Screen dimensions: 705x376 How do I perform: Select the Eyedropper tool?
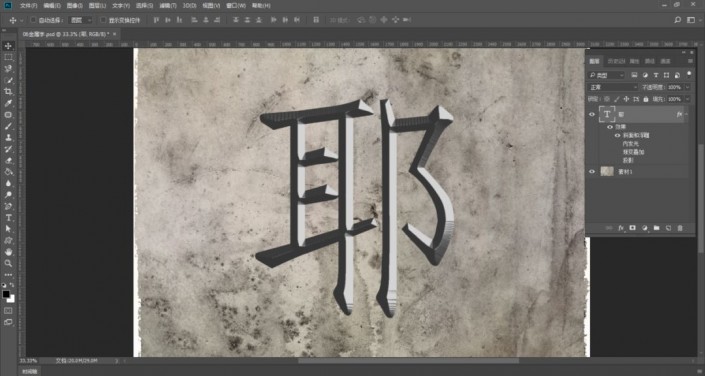[x=8, y=103]
